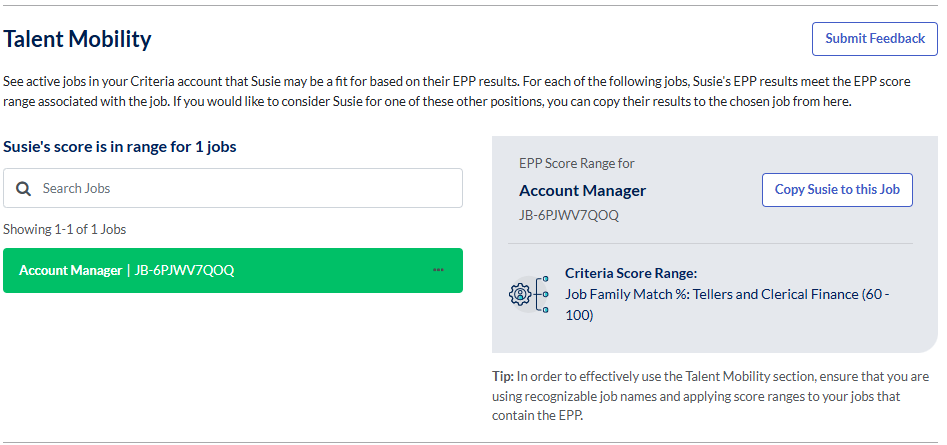Click the divider line inside the score panel
The height and width of the screenshot is (445, 947).
click(710, 243)
